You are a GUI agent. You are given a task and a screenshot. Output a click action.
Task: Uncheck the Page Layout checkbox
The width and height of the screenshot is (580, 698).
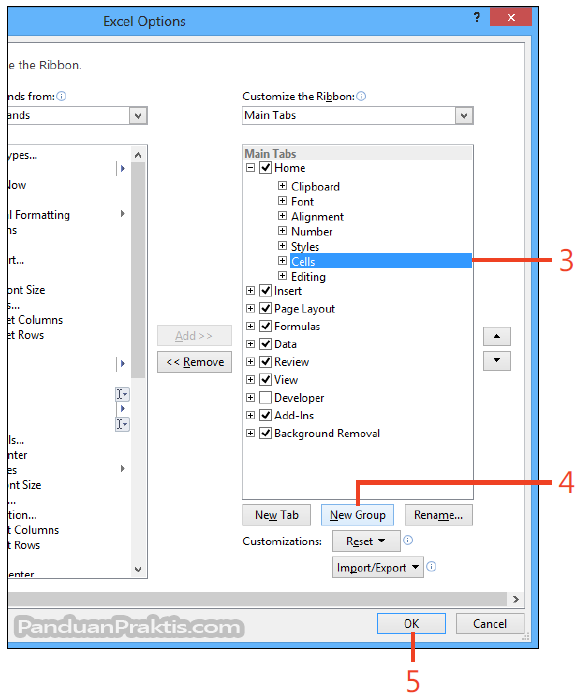pyautogui.click(x=266, y=308)
